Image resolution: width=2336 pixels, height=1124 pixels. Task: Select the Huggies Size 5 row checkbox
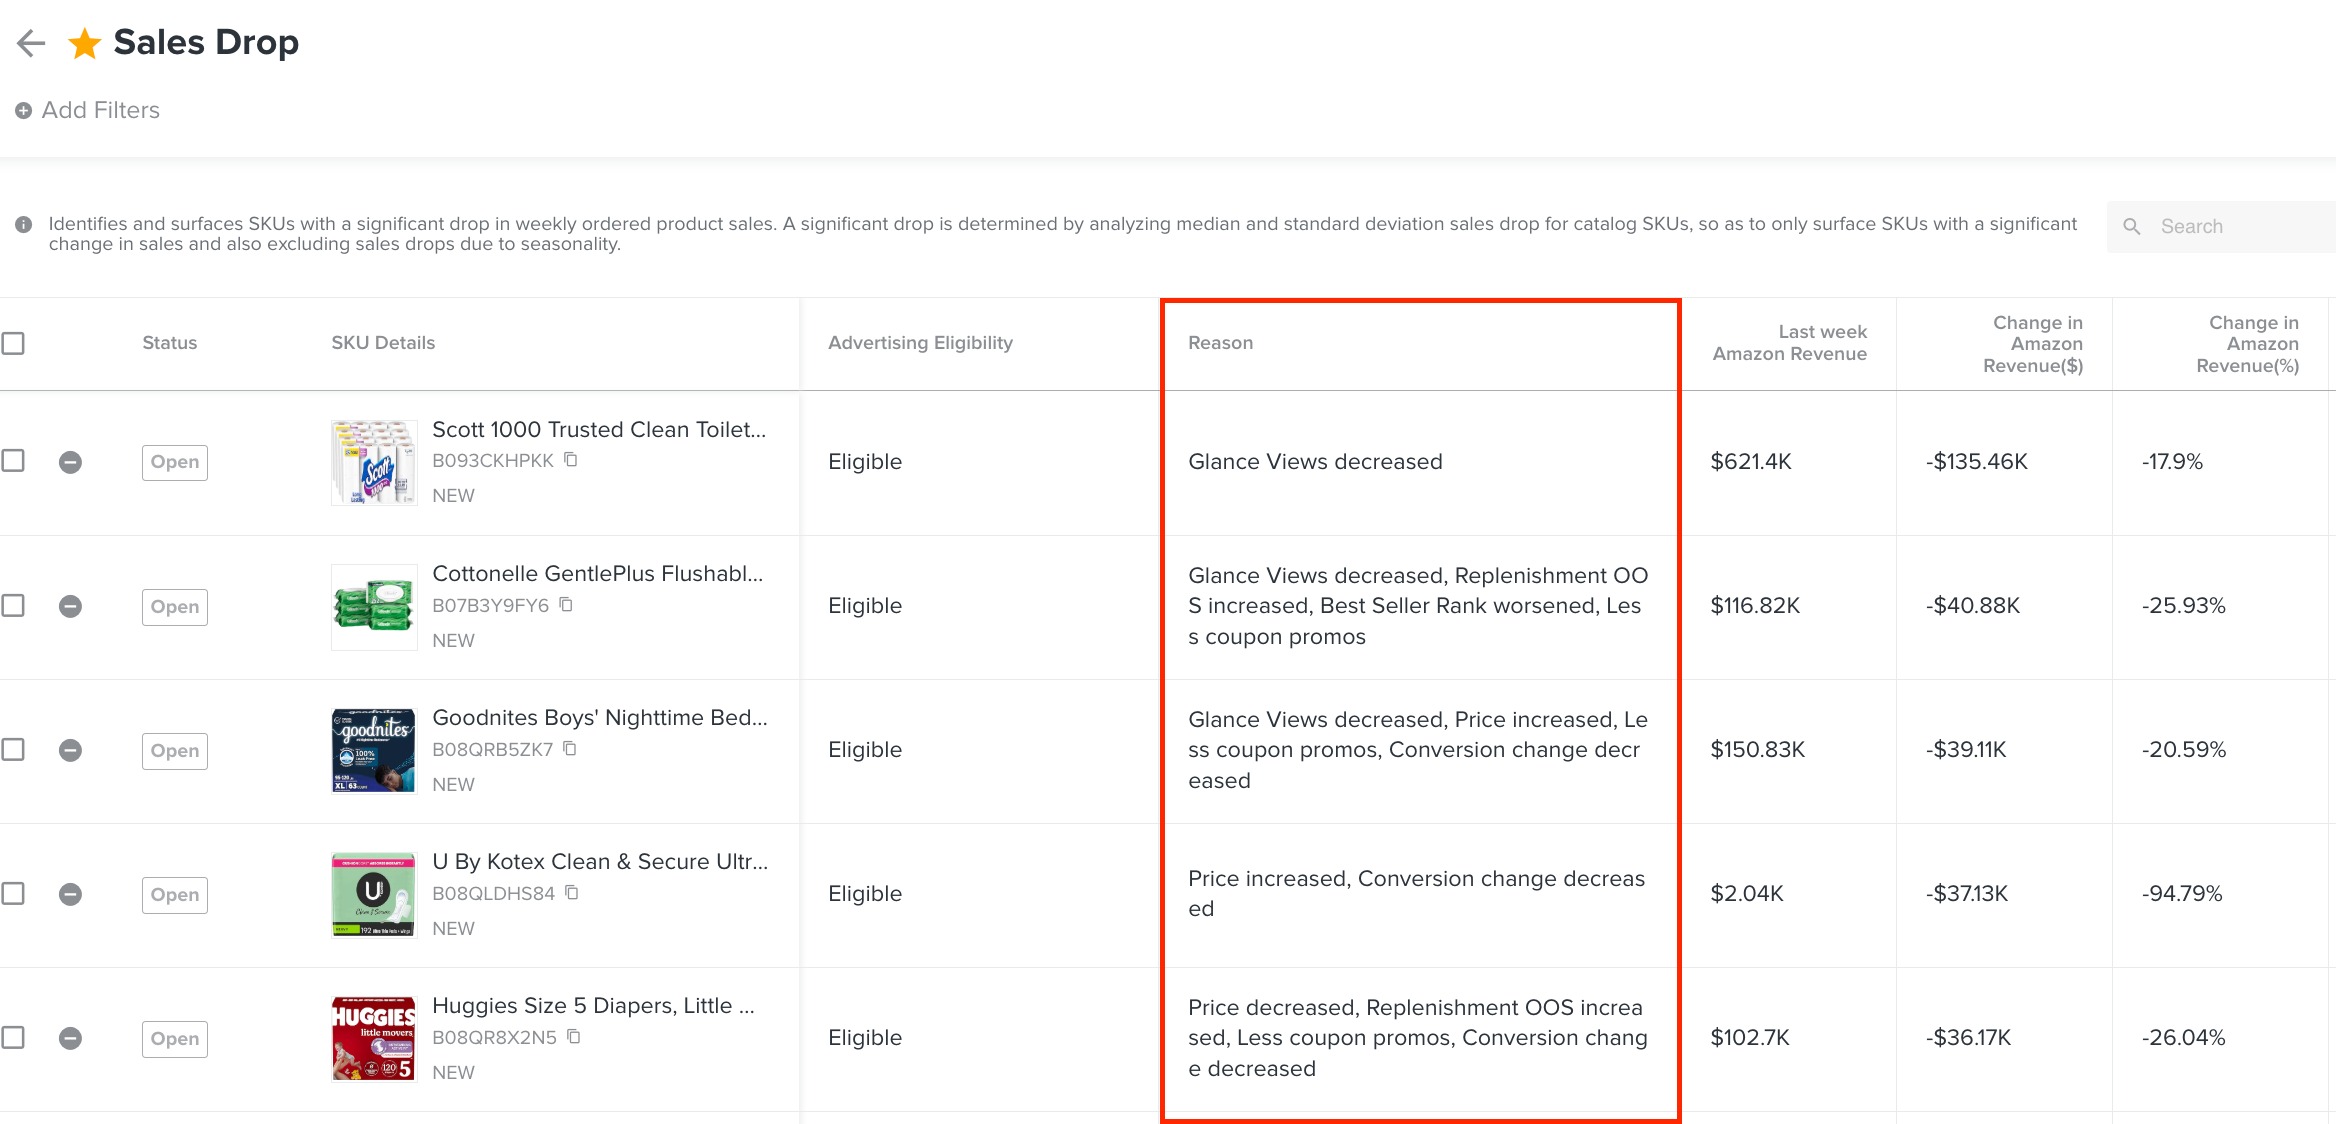13,1038
